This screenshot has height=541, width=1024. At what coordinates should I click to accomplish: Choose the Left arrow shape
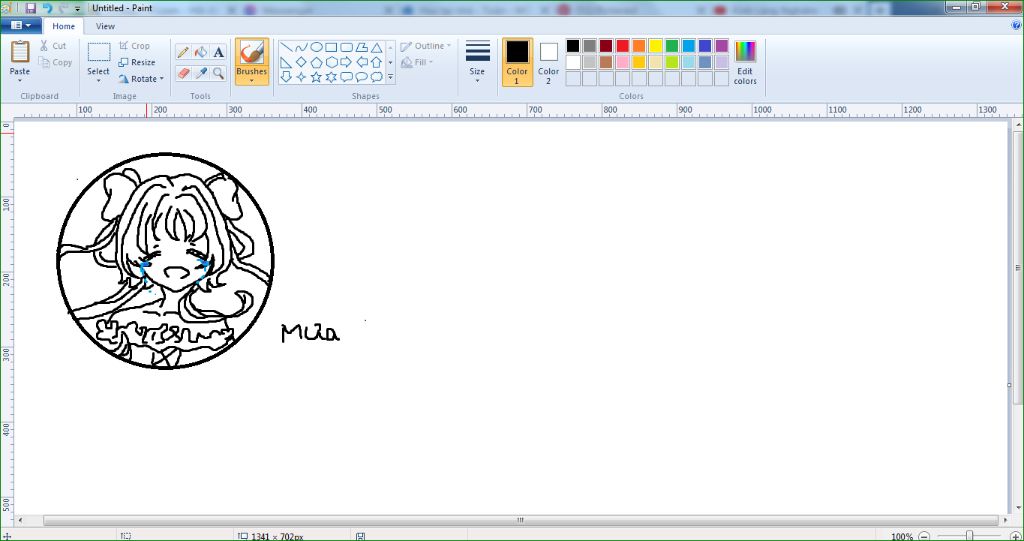click(361, 62)
